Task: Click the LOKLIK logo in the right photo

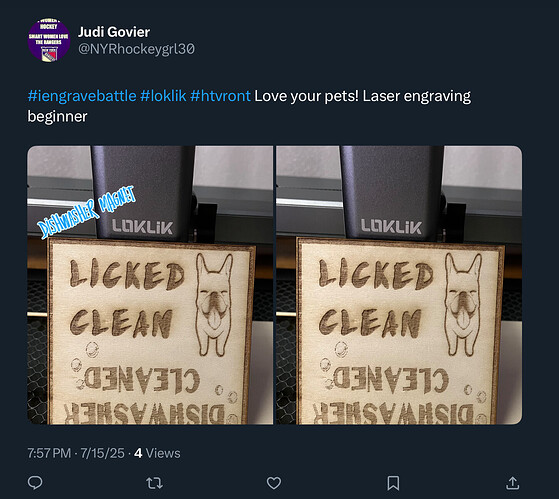Action: 391,227
